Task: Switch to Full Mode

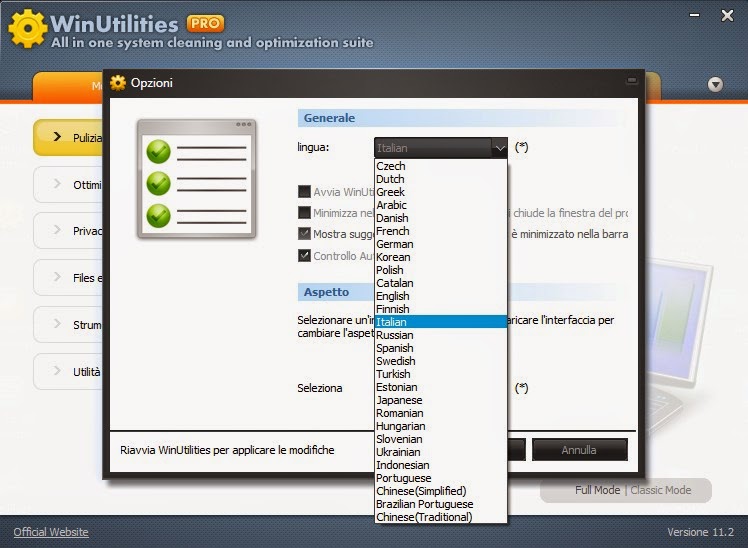Action: pos(597,490)
